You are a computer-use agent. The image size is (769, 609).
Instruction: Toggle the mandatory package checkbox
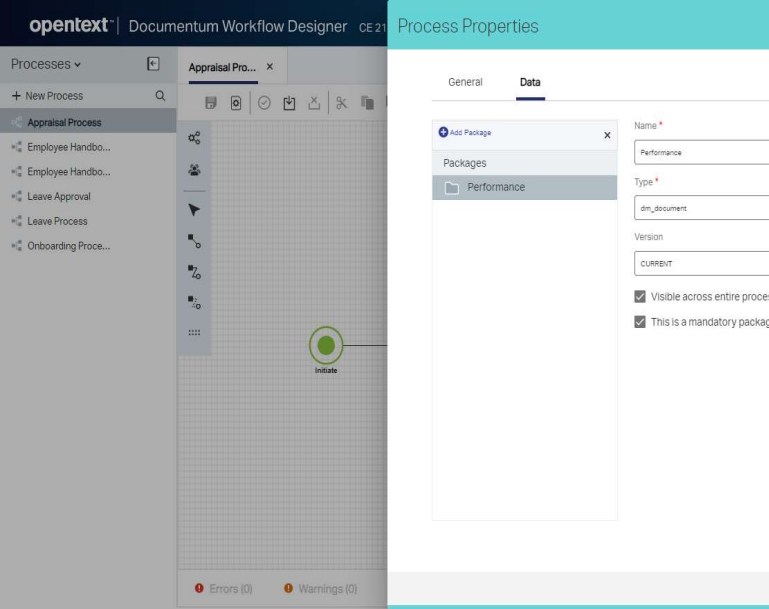tap(640, 321)
